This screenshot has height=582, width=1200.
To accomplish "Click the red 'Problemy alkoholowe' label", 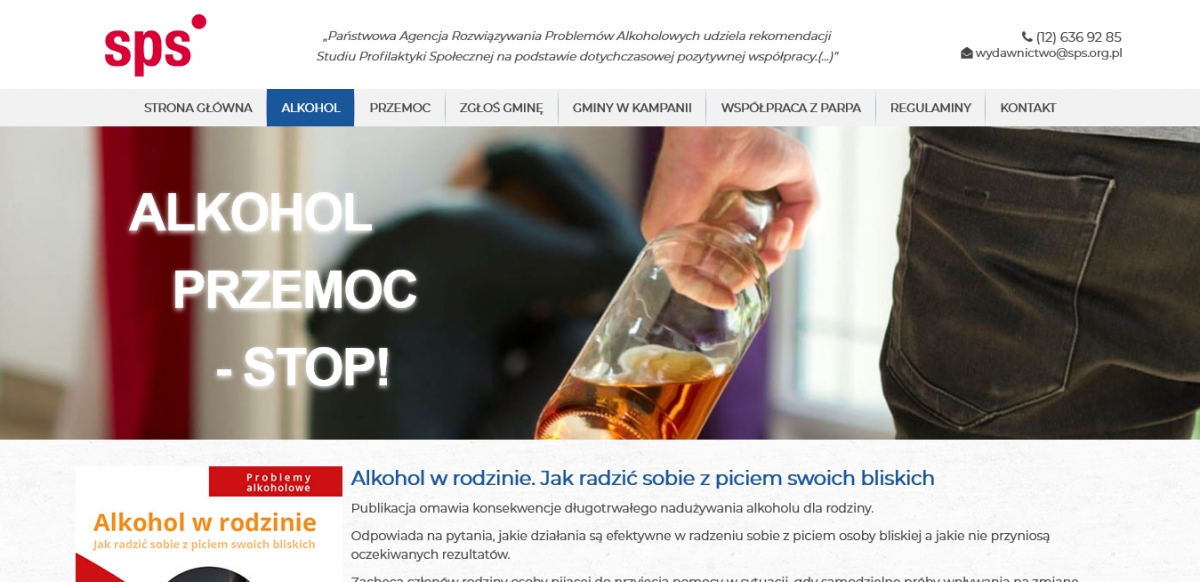I will [276, 482].
